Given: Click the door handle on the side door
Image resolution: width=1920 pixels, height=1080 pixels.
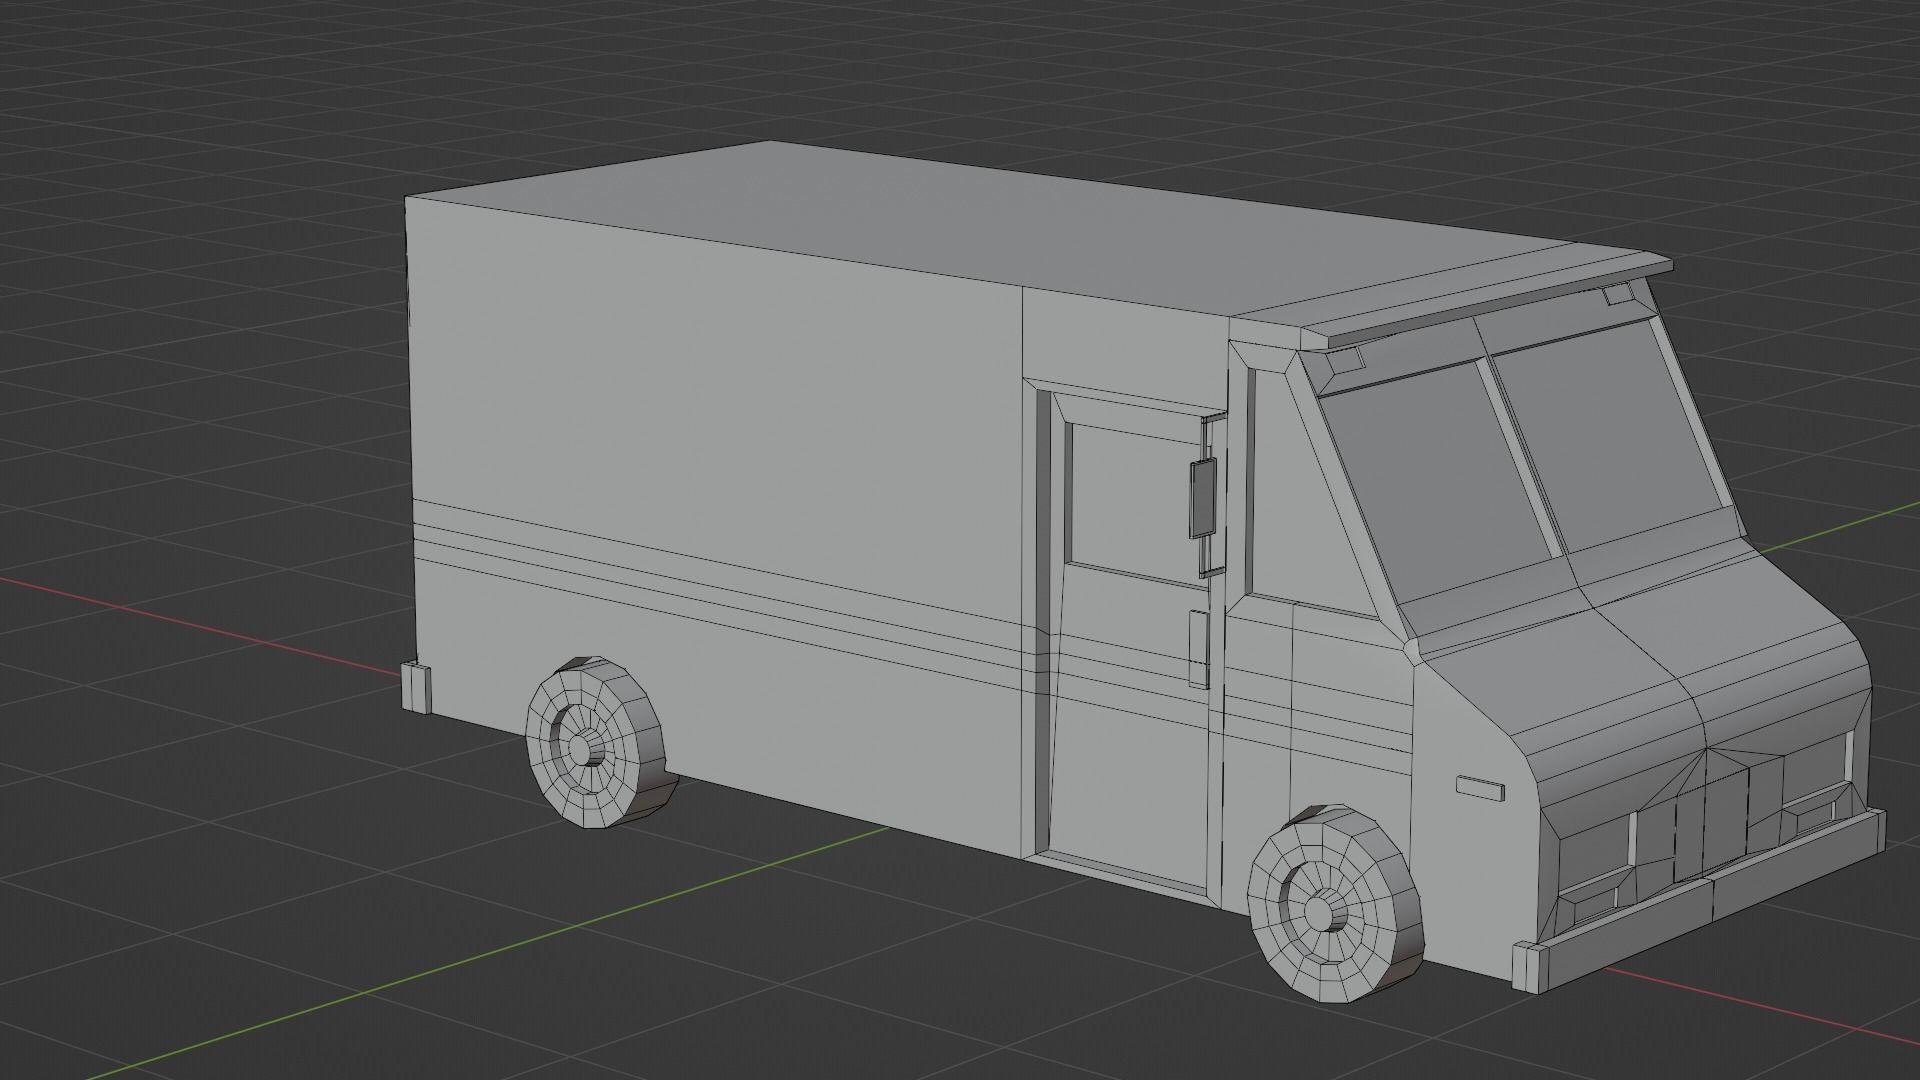Looking at the screenshot, I should click(1198, 648).
